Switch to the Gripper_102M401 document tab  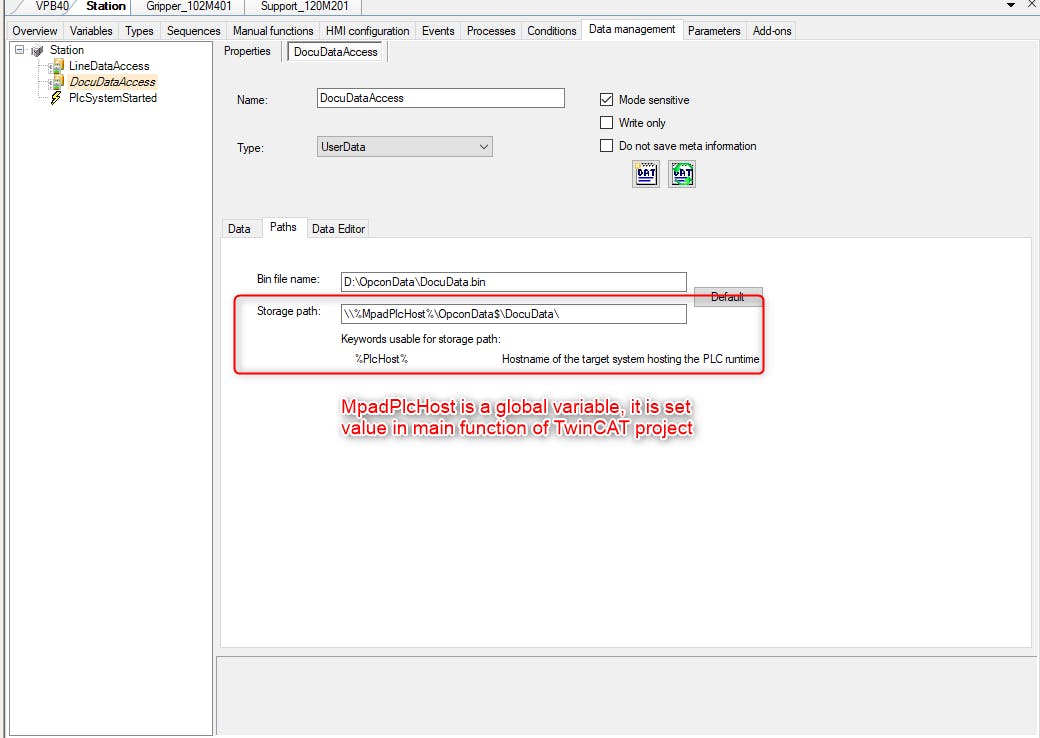pyautogui.click(x=189, y=6)
